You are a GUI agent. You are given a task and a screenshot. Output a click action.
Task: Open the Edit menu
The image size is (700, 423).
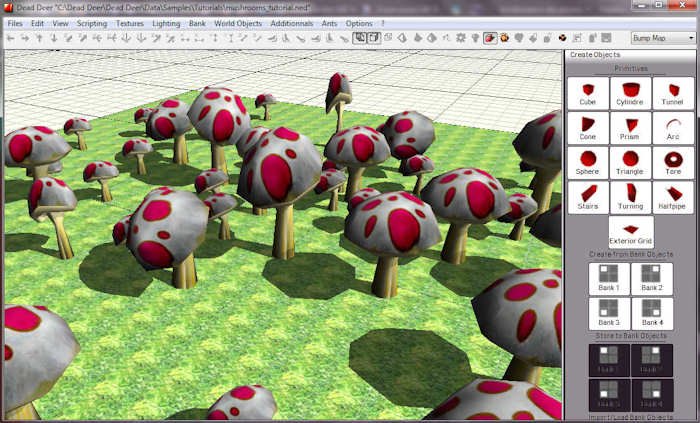(38, 24)
